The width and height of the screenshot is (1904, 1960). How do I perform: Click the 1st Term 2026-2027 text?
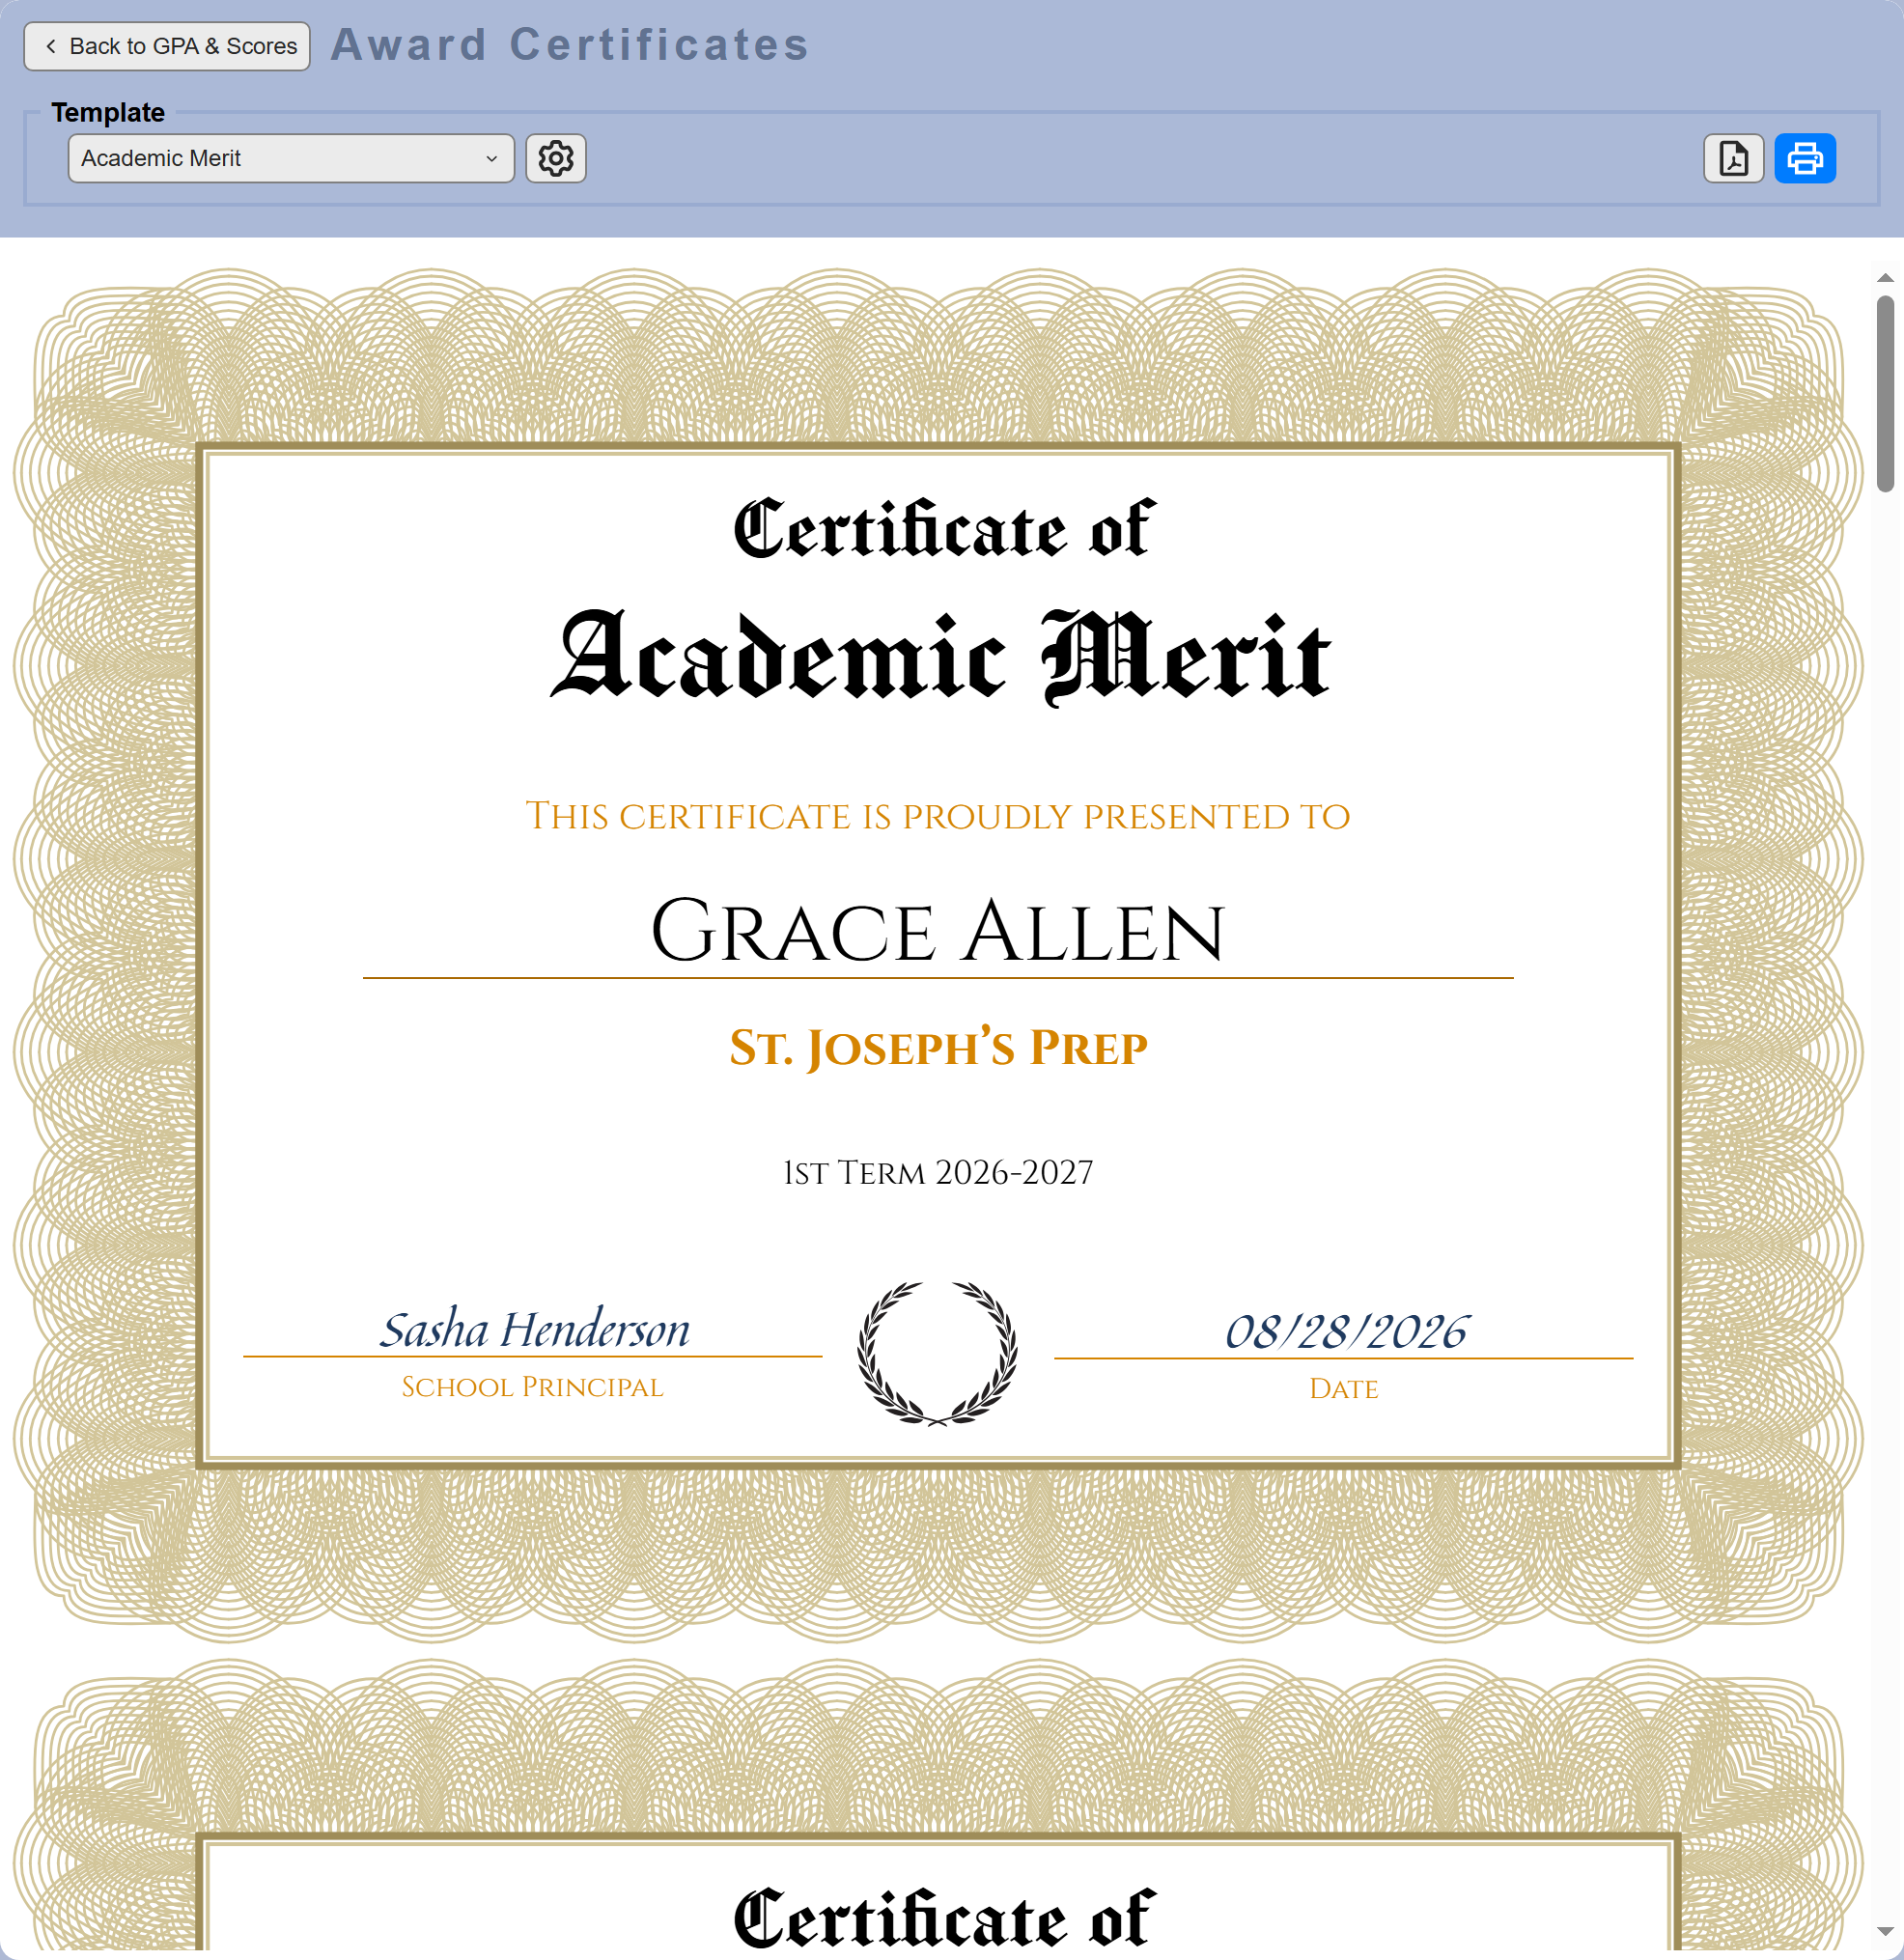(x=938, y=1172)
